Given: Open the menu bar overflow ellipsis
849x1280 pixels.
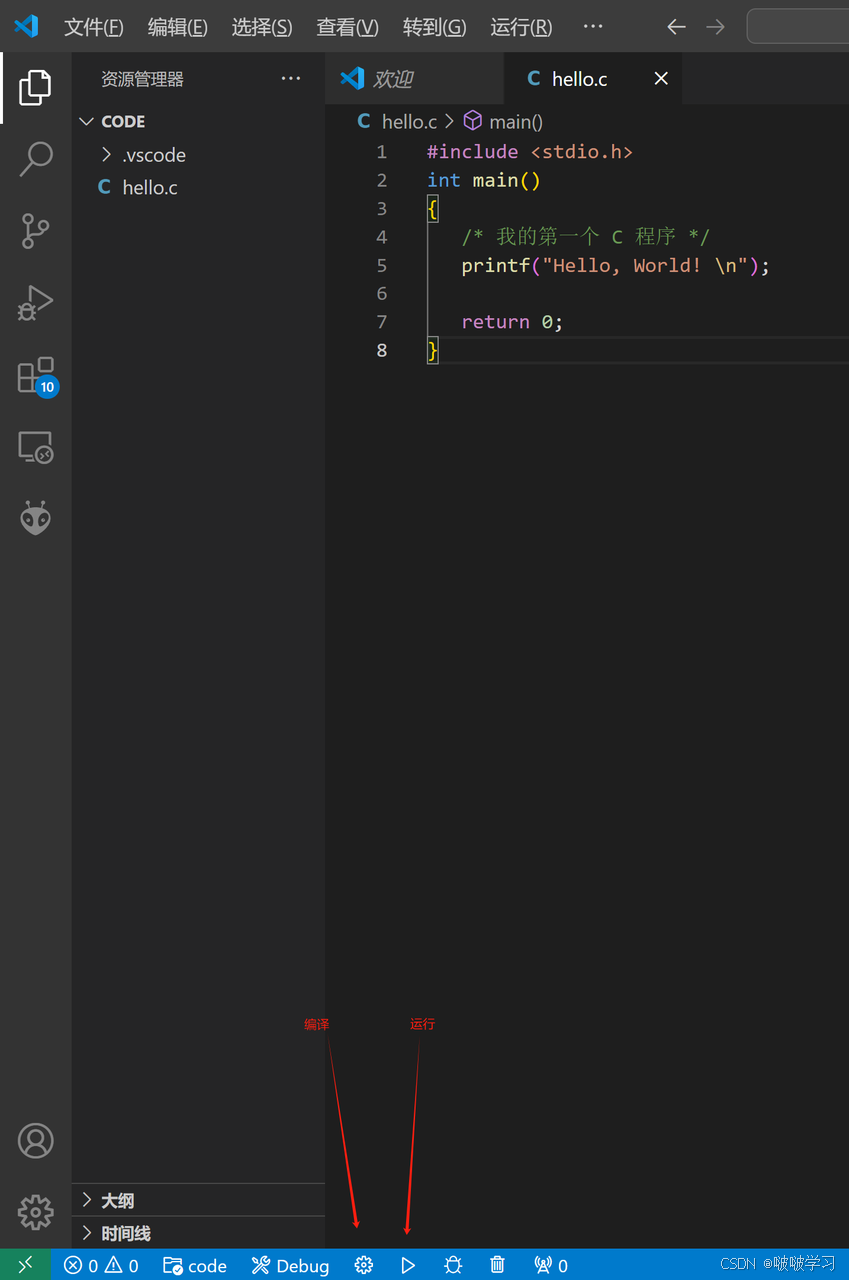Looking at the screenshot, I should (x=593, y=27).
